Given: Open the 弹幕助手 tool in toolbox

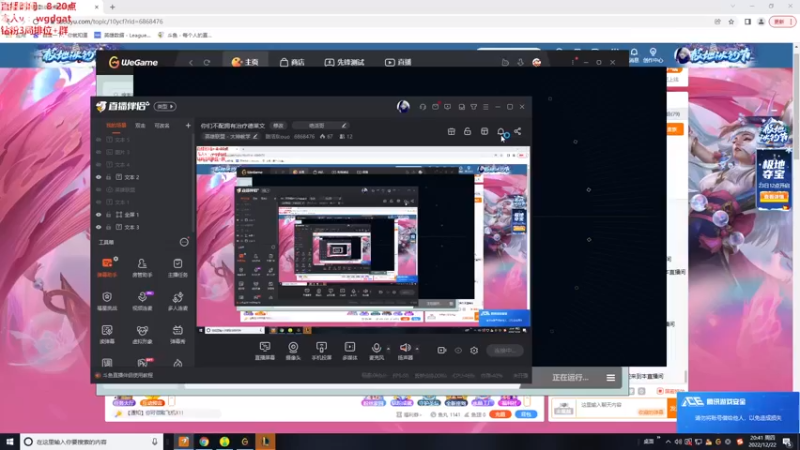Looking at the screenshot, I should 107,267.
